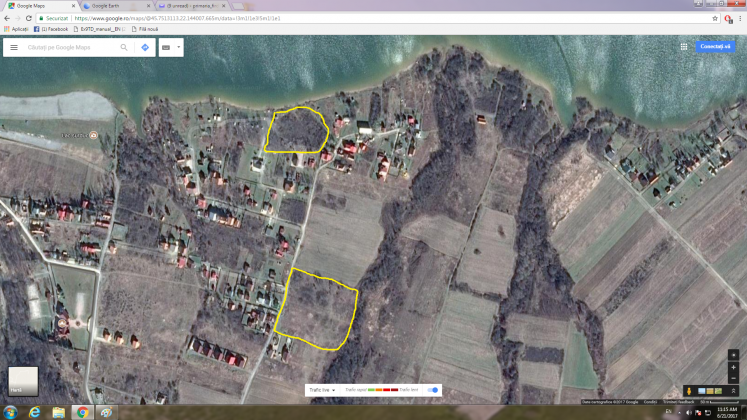The height and width of the screenshot is (420, 747).
Task: Zoom in the map with plus button
Action: [733, 367]
